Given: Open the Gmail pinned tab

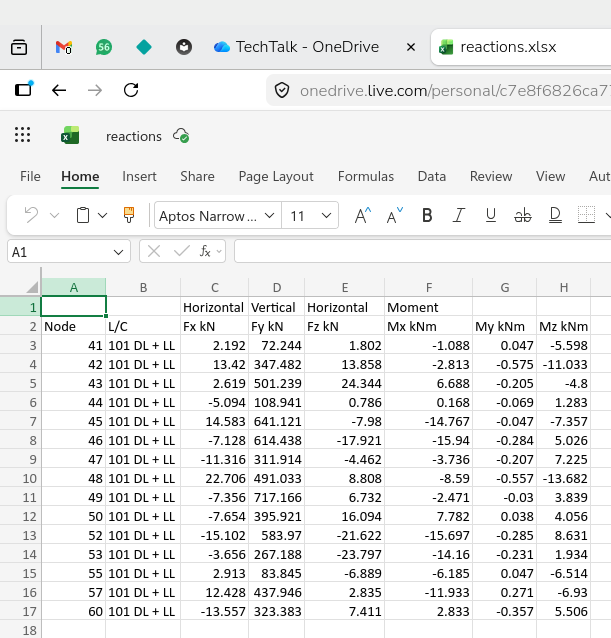Looking at the screenshot, I should point(63,47).
